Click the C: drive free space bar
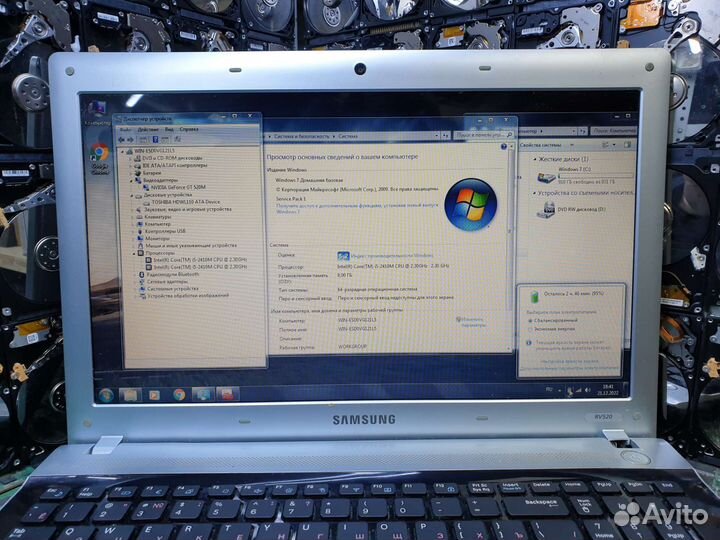The image size is (720, 540). tap(595, 175)
